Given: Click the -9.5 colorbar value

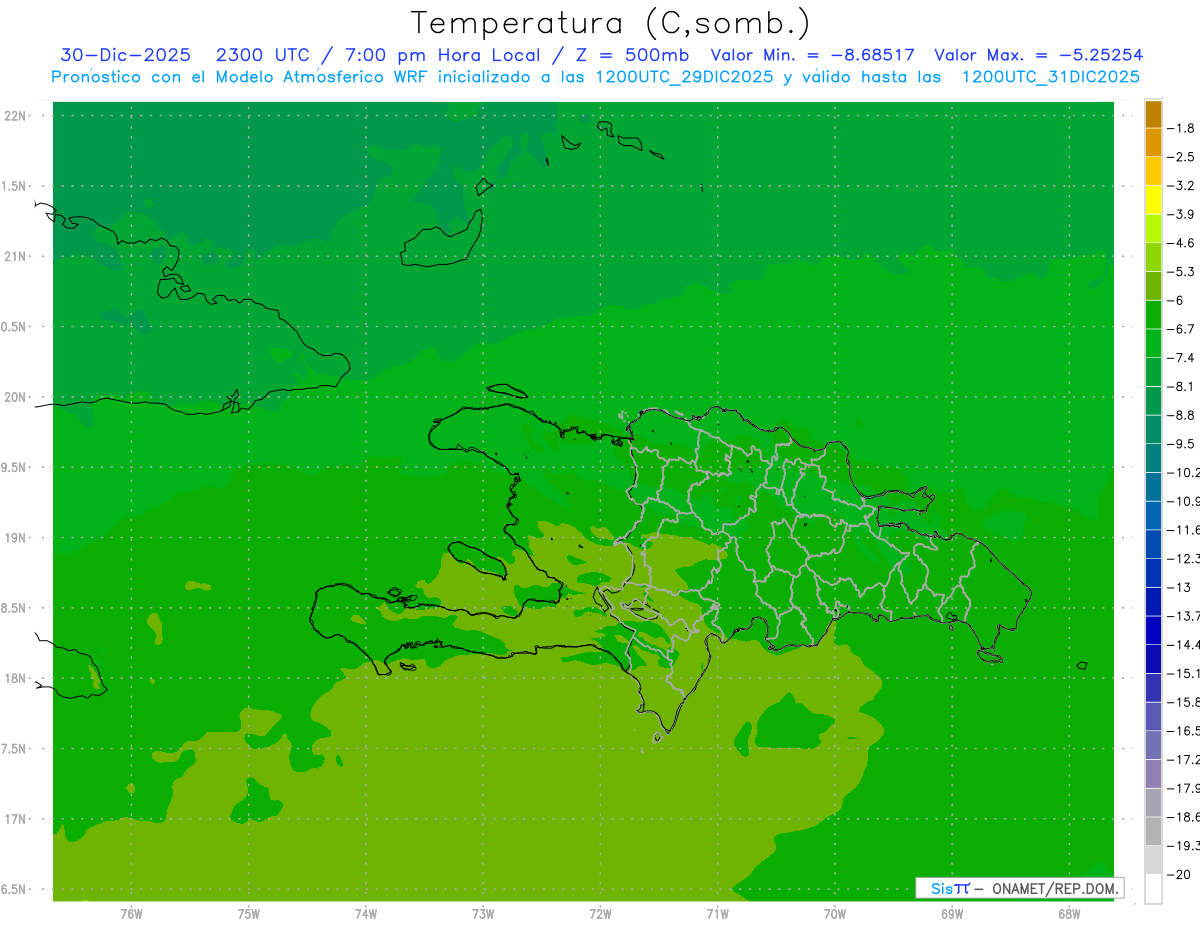Looking at the screenshot, I should coord(1181,443).
